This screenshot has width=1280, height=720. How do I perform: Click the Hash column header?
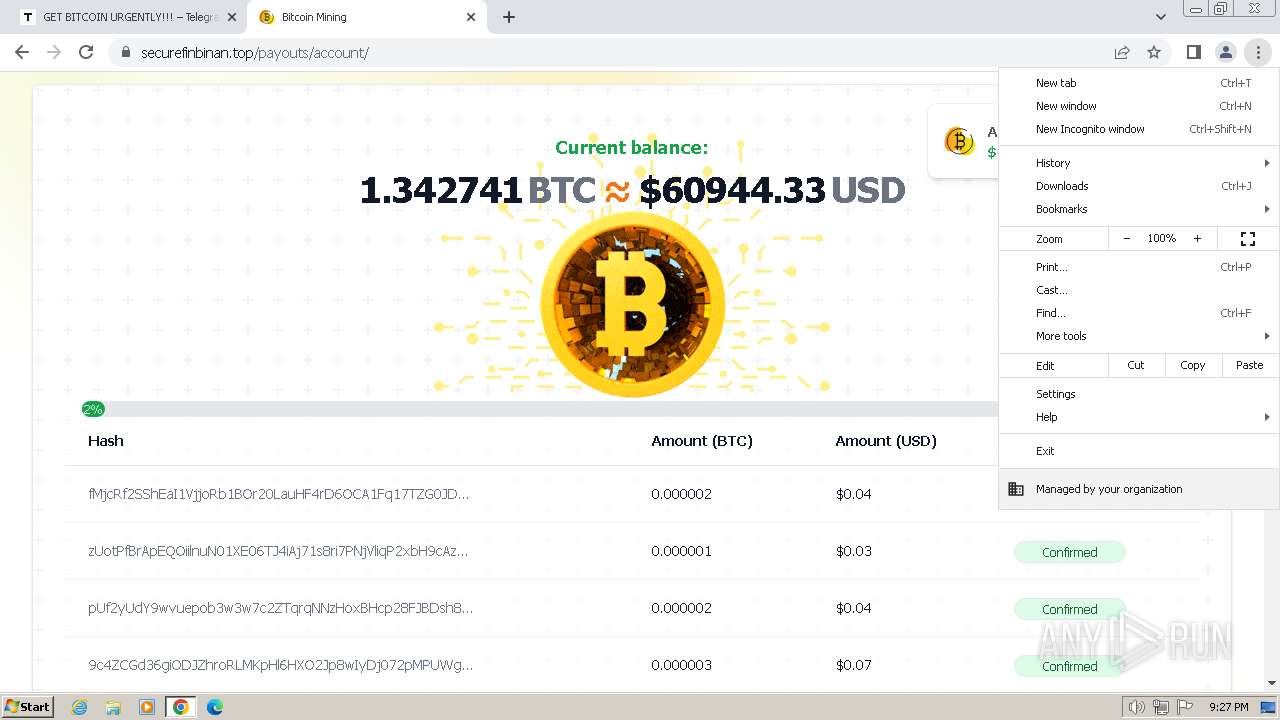[106, 441]
